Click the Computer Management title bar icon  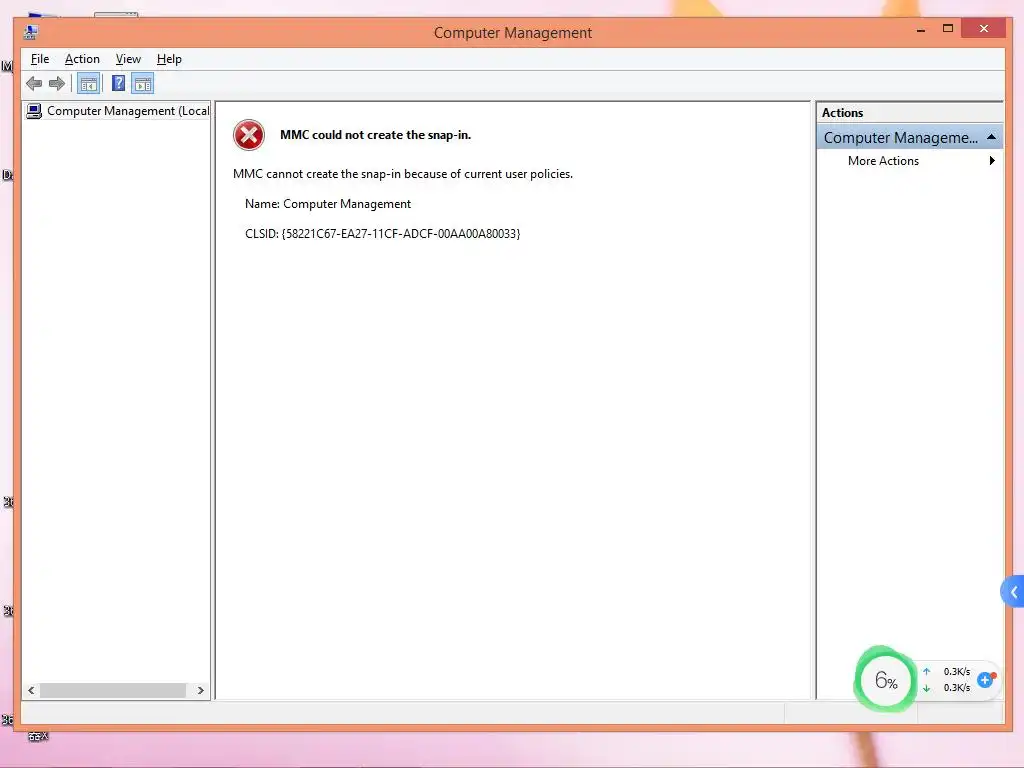pyautogui.click(x=31, y=32)
